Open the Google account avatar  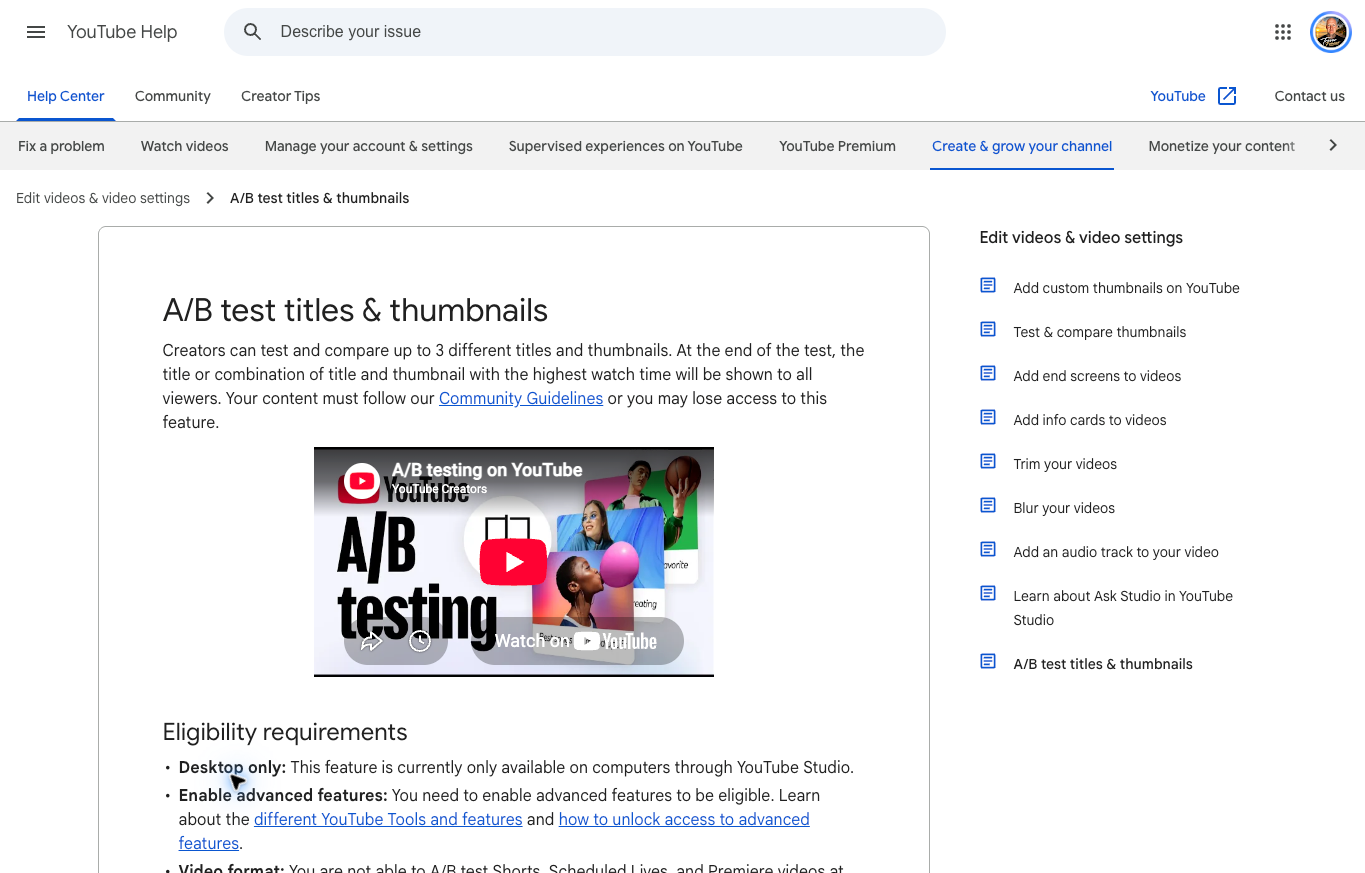tap(1331, 32)
